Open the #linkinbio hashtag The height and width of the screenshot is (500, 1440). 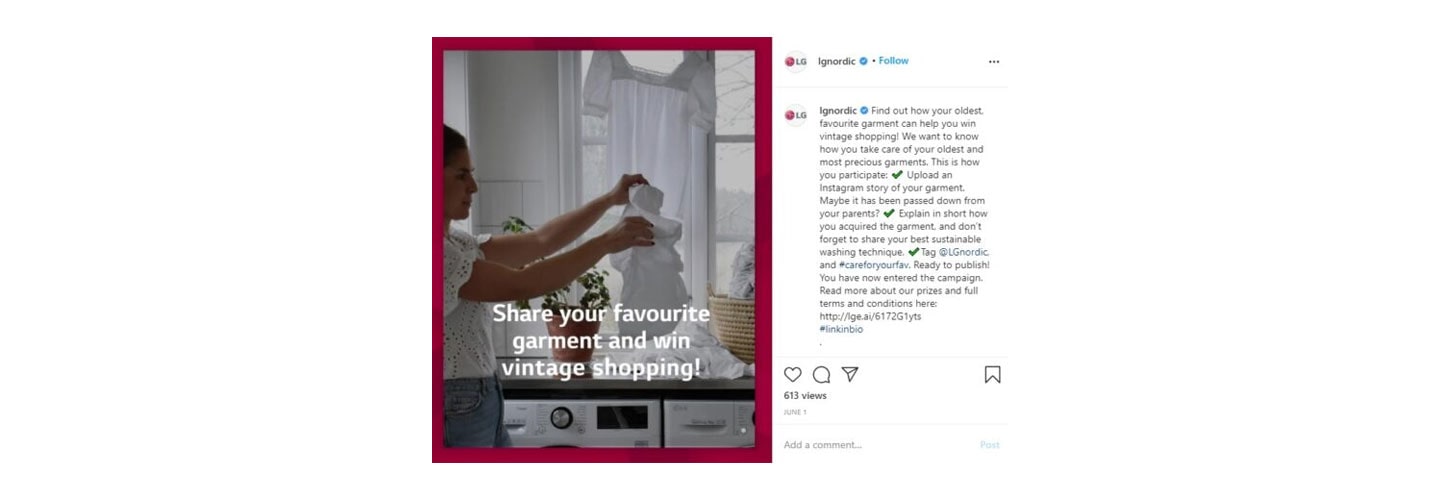tap(841, 329)
